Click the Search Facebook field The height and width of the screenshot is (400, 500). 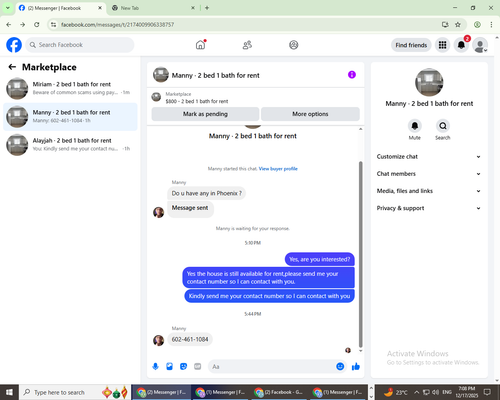pos(80,45)
